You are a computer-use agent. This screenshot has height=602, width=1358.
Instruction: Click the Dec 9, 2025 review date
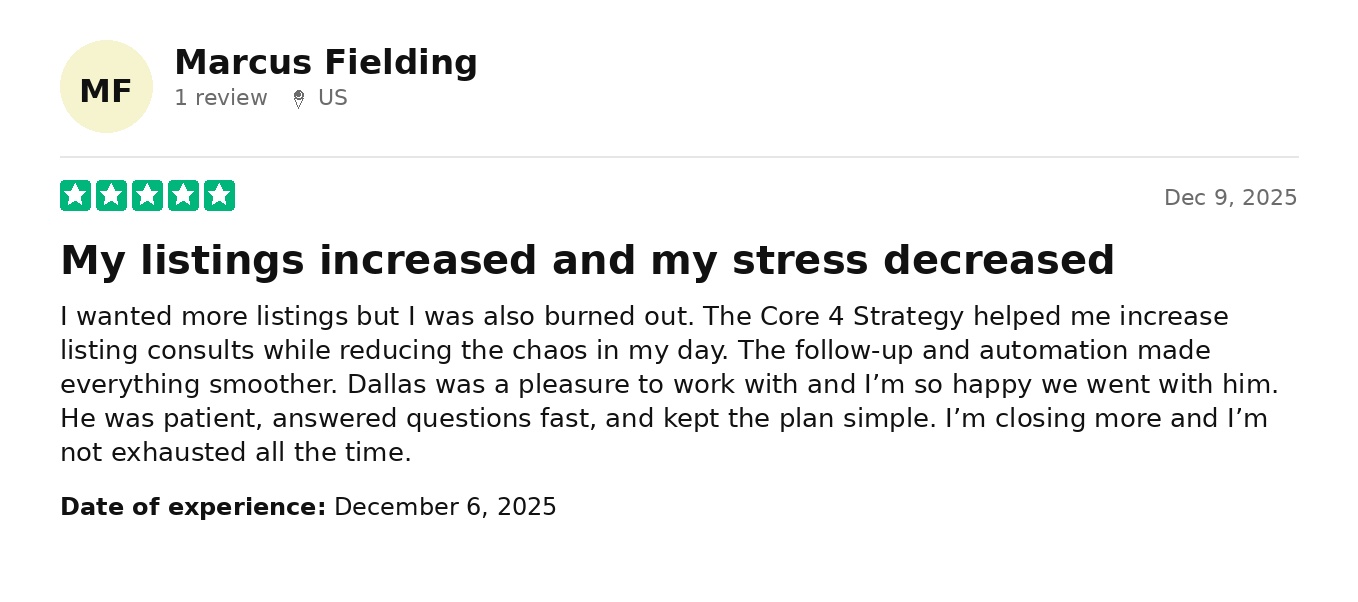tap(1230, 198)
